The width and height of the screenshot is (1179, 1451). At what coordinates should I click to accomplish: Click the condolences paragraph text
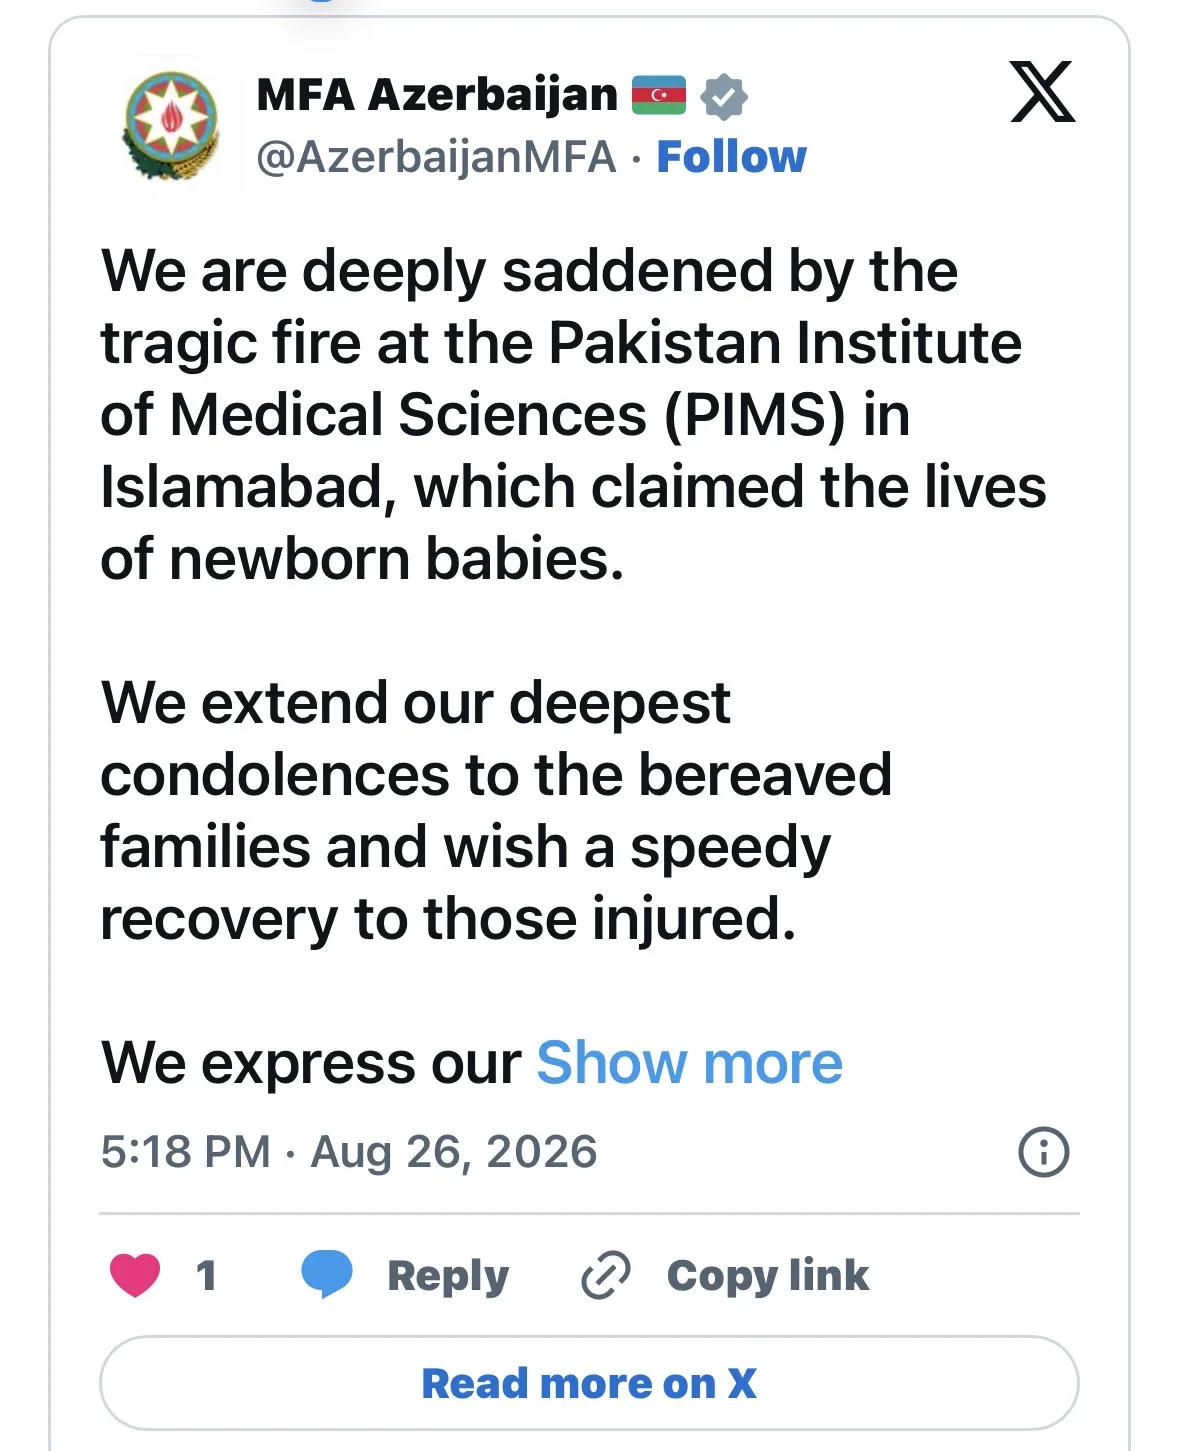(496, 811)
